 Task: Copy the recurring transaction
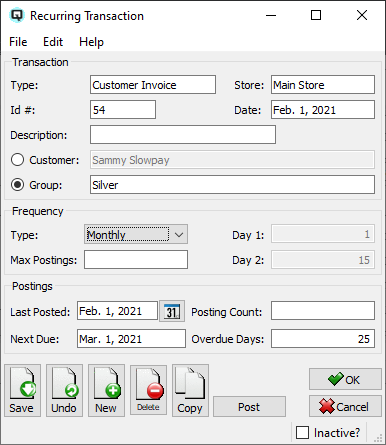coord(190,390)
